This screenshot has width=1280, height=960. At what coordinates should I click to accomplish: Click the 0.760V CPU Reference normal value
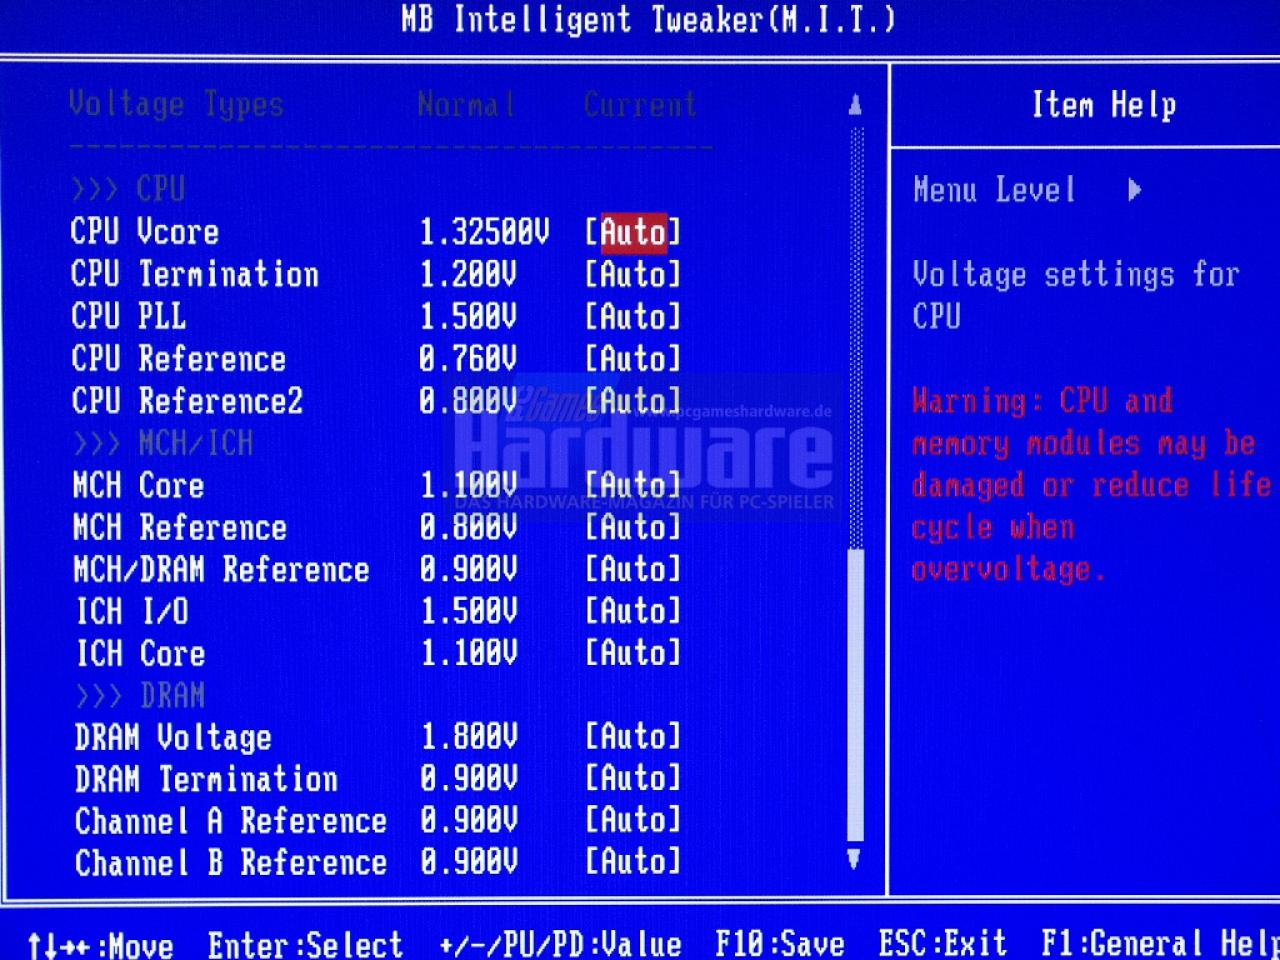[468, 359]
